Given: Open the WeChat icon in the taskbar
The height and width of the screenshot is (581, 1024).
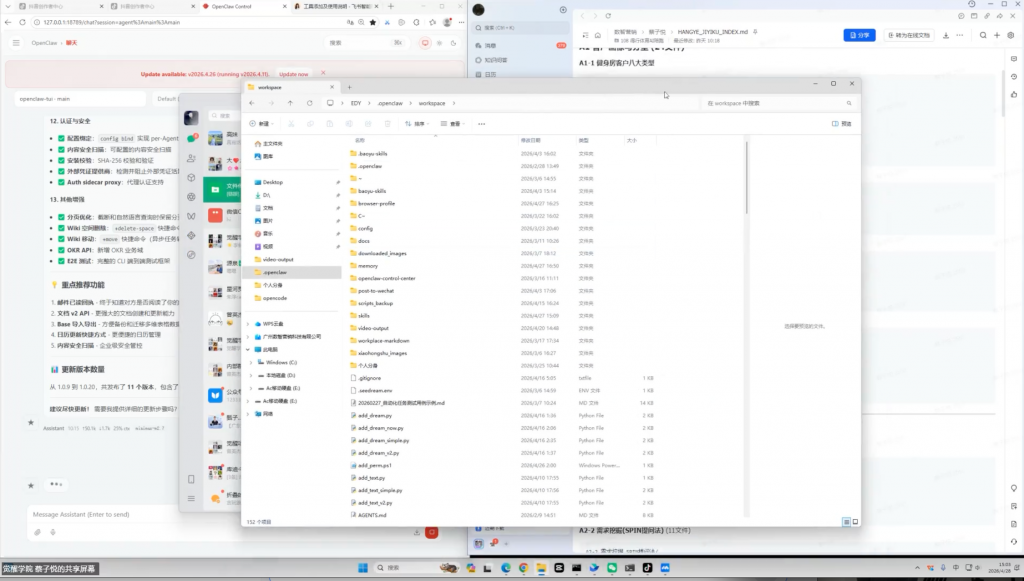Looking at the screenshot, I should 612,568.
